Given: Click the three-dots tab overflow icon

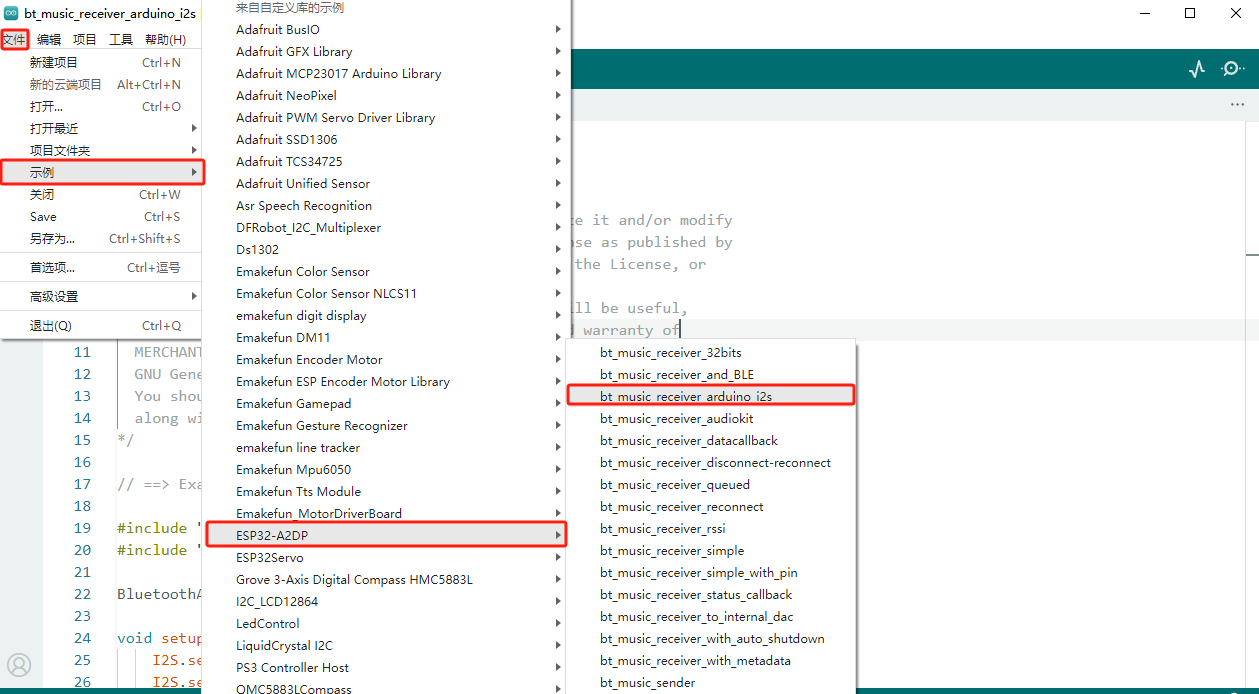Looking at the screenshot, I should tap(1238, 104).
